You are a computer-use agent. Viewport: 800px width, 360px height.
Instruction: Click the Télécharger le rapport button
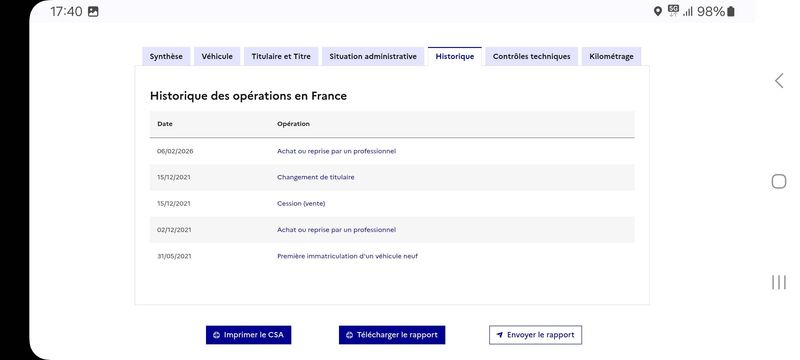(392, 335)
